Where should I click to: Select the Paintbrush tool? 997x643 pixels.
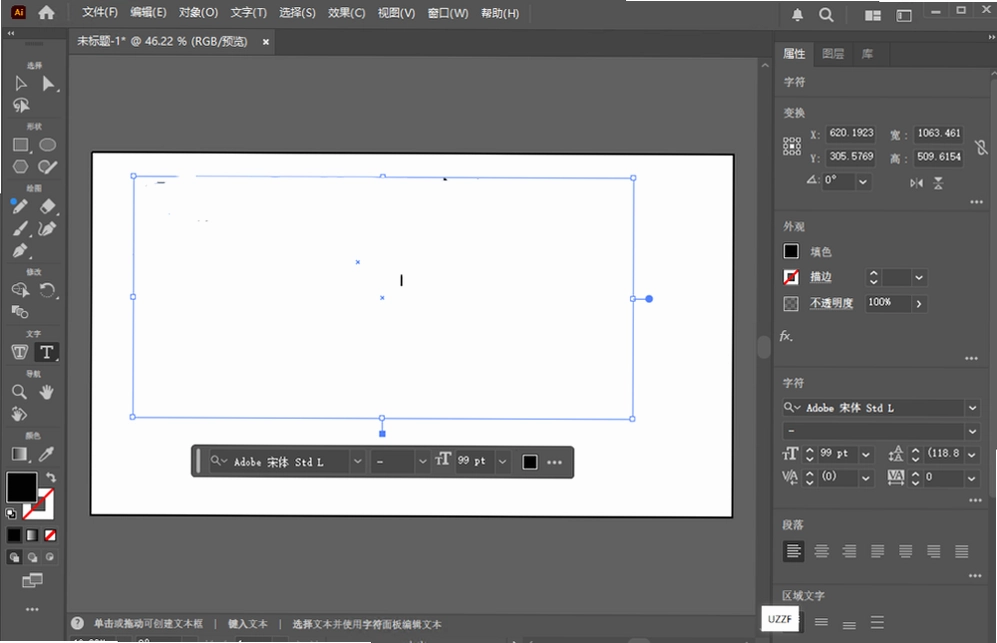tap(20, 228)
